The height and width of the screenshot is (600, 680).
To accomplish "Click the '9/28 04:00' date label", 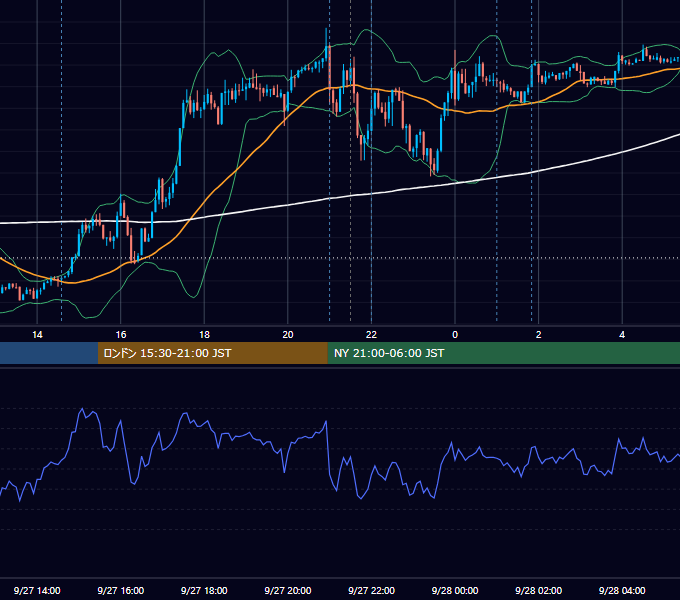I will (x=622, y=590).
